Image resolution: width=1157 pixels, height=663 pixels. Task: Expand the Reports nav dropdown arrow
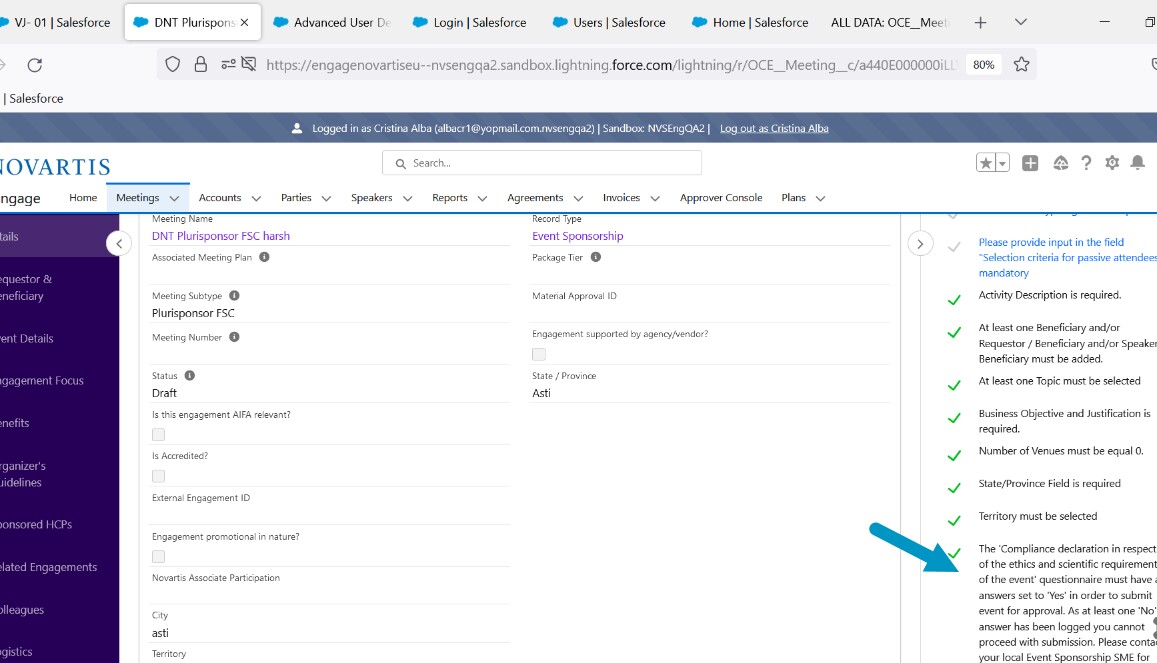point(483,198)
